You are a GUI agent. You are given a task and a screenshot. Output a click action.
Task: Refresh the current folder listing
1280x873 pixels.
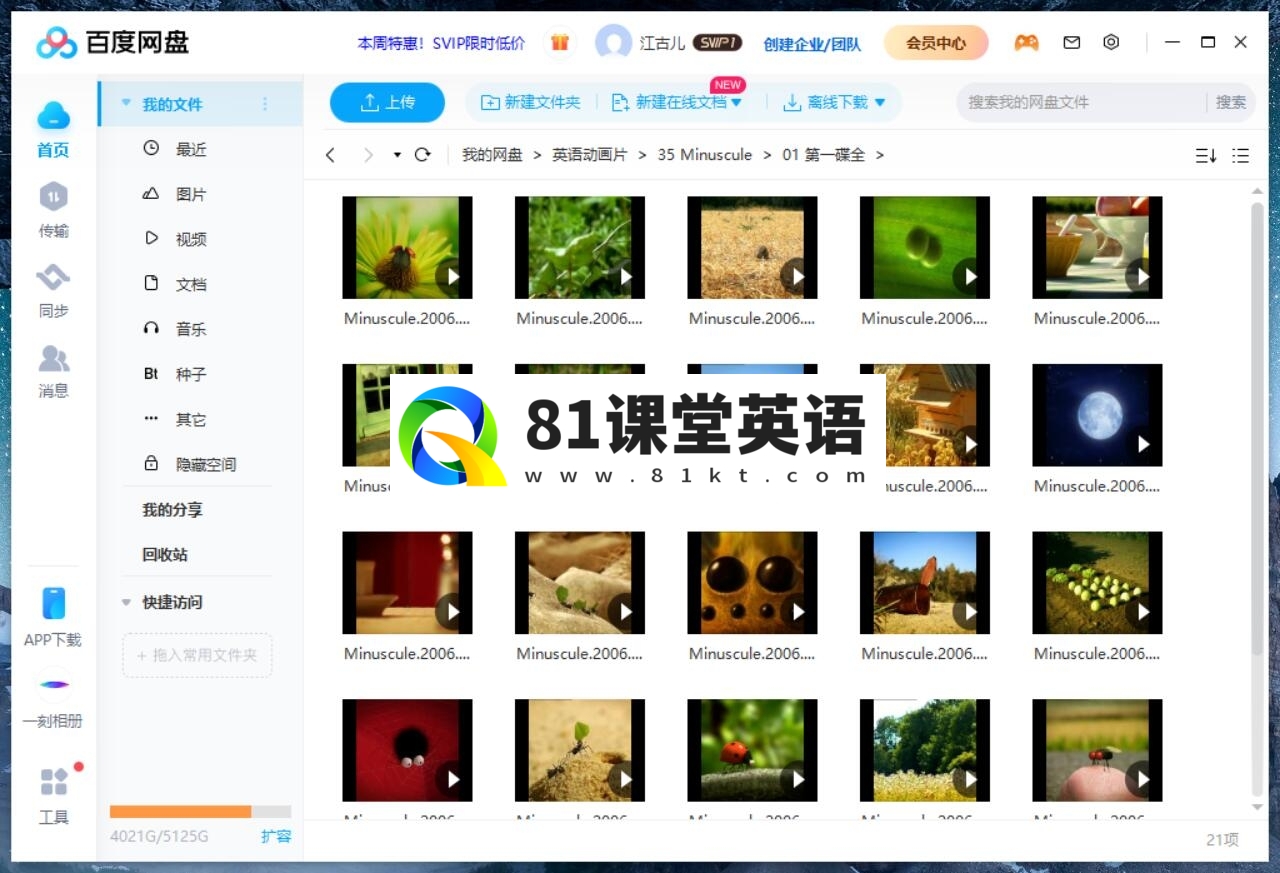422,155
